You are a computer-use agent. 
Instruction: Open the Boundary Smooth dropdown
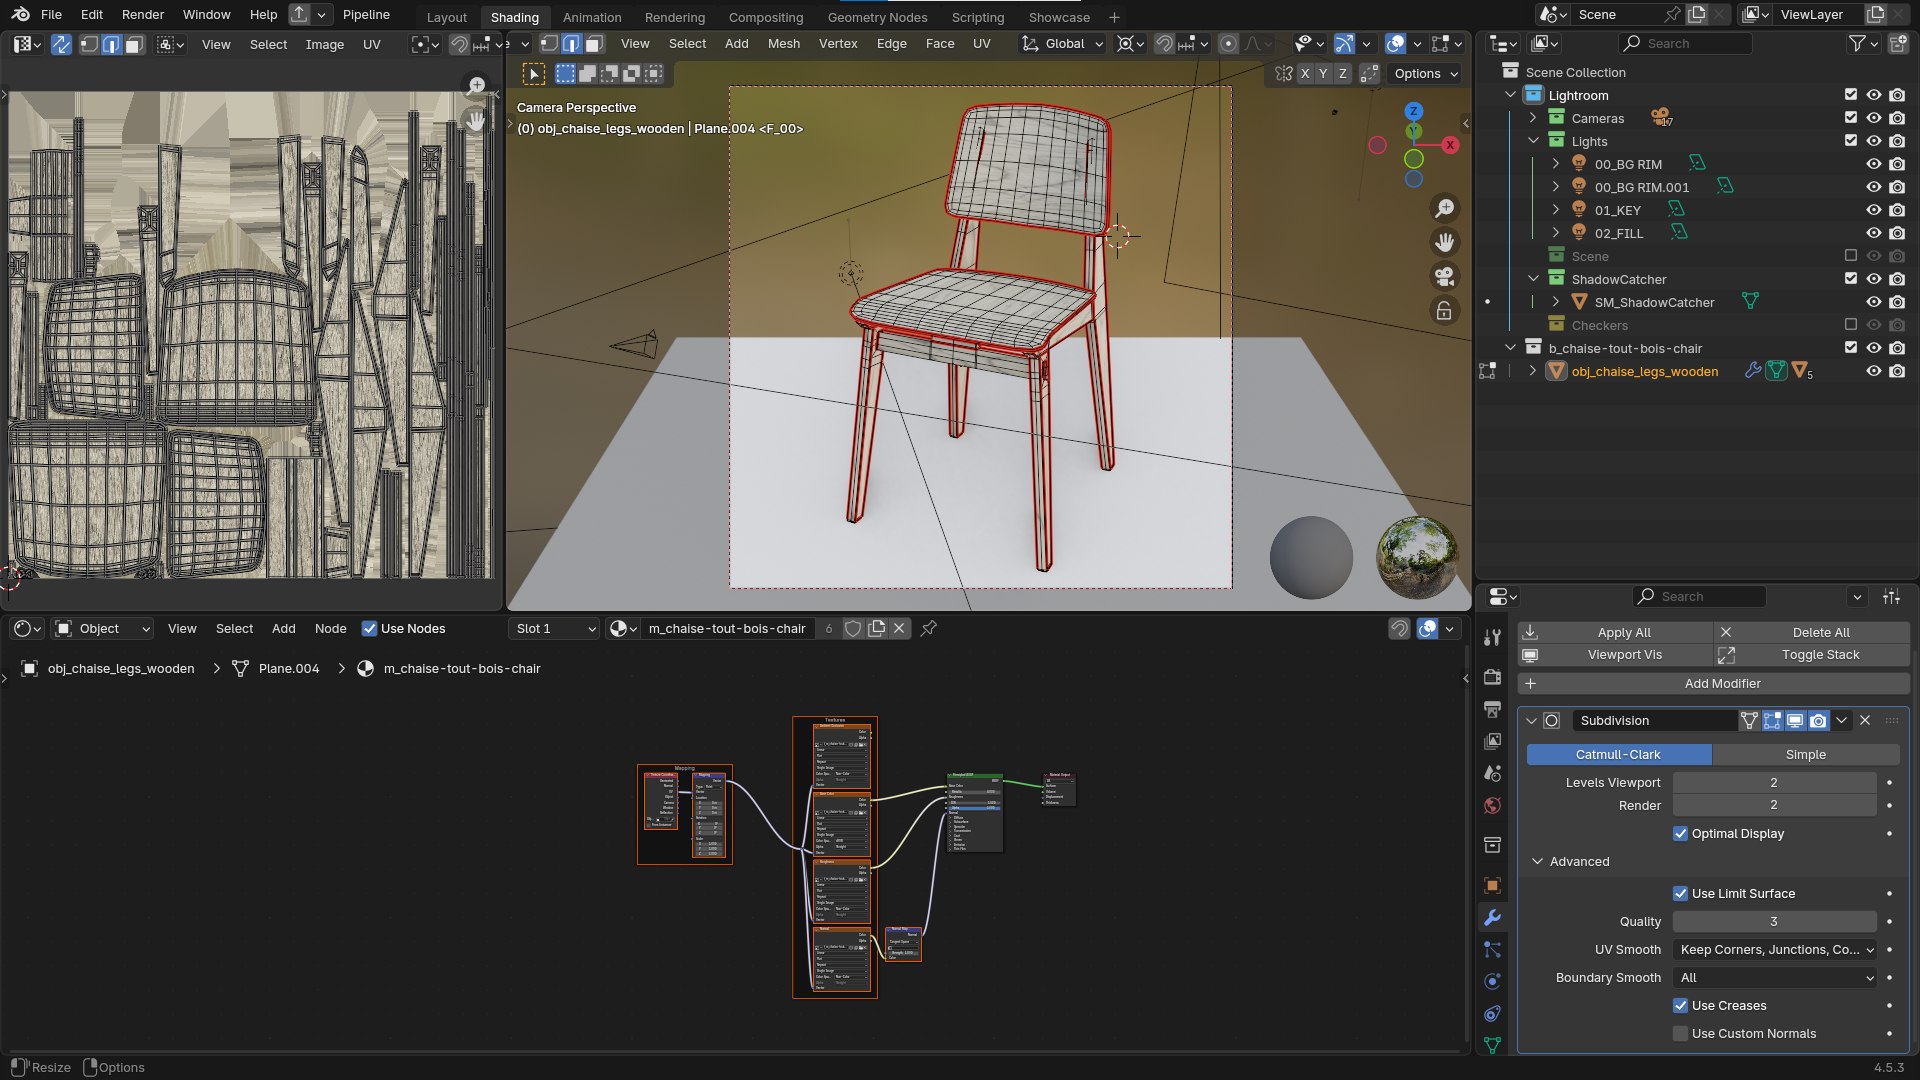[x=1775, y=977]
